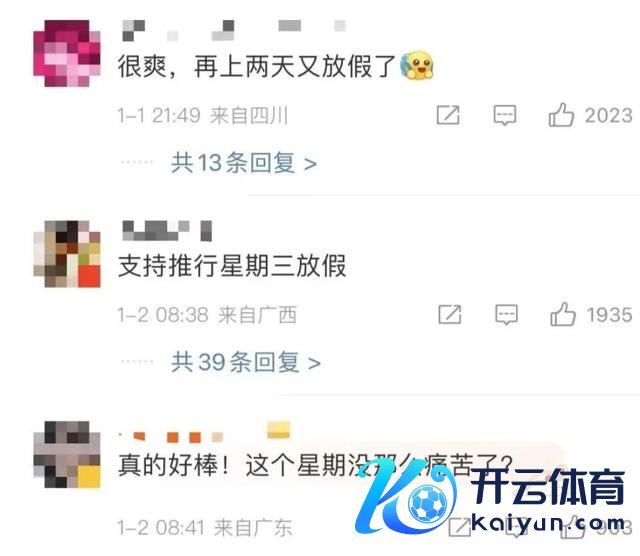
Task: Tap the emoji after 又放假了
Action: click(x=417, y=65)
